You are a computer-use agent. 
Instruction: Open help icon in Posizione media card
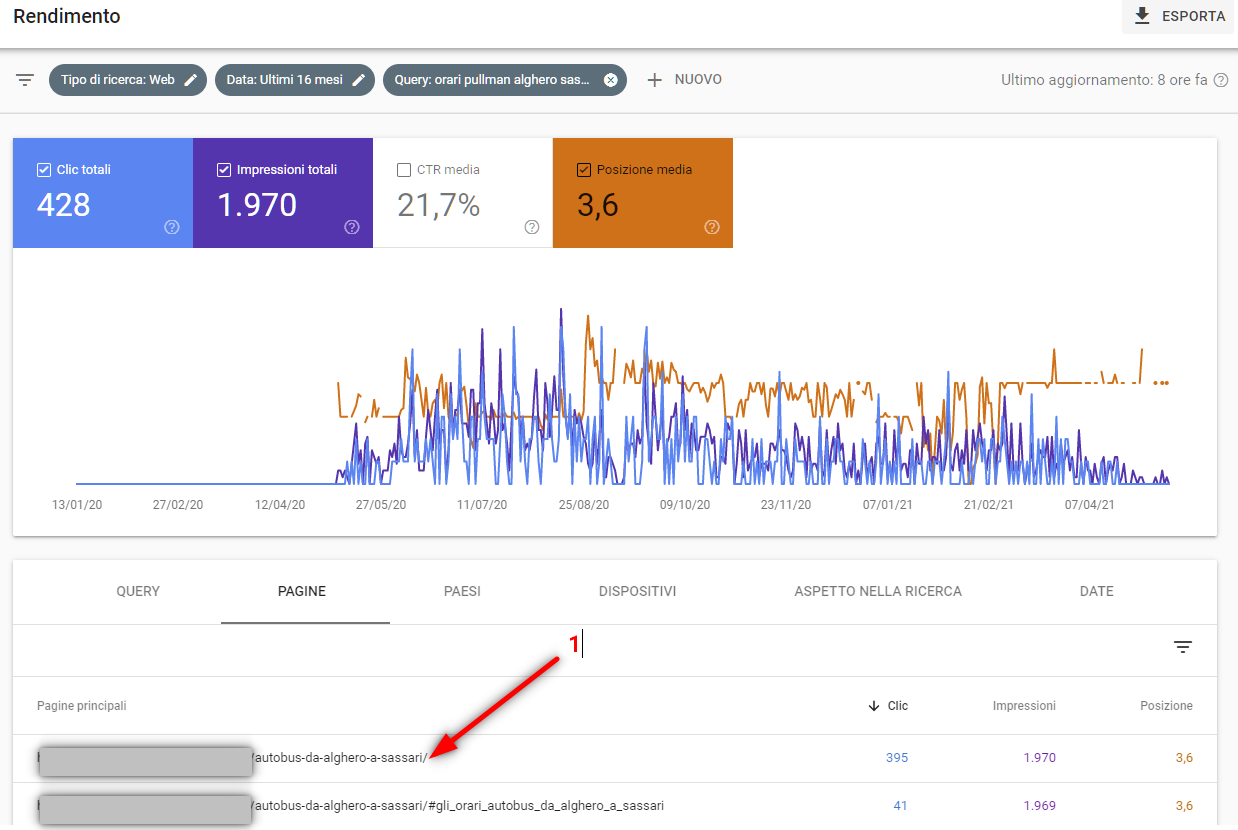[x=712, y=227]
